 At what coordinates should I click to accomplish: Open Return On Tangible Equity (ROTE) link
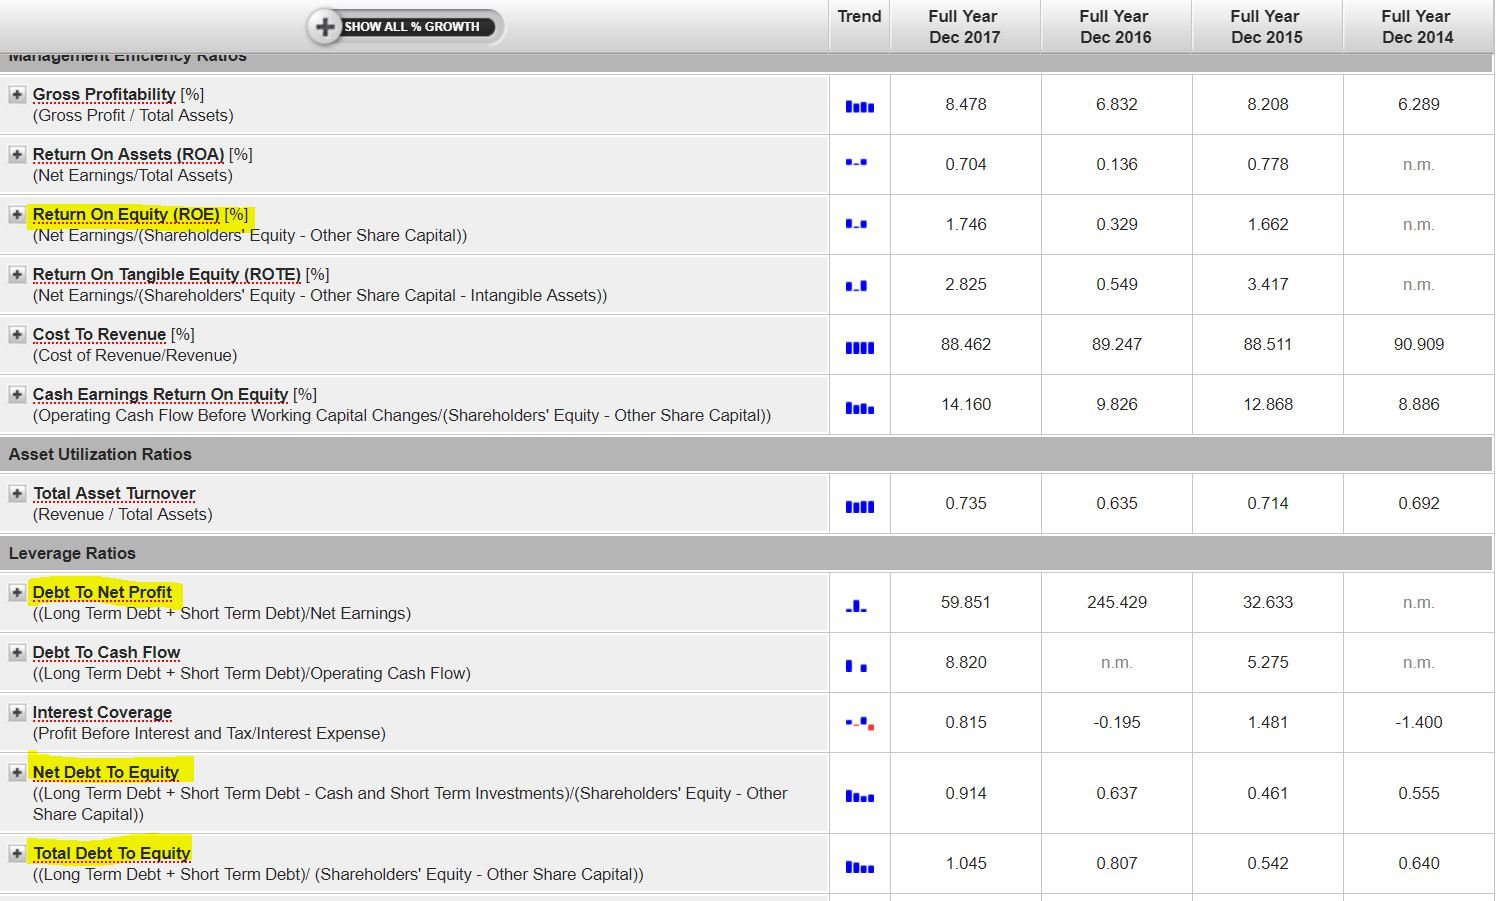(167, 274)
